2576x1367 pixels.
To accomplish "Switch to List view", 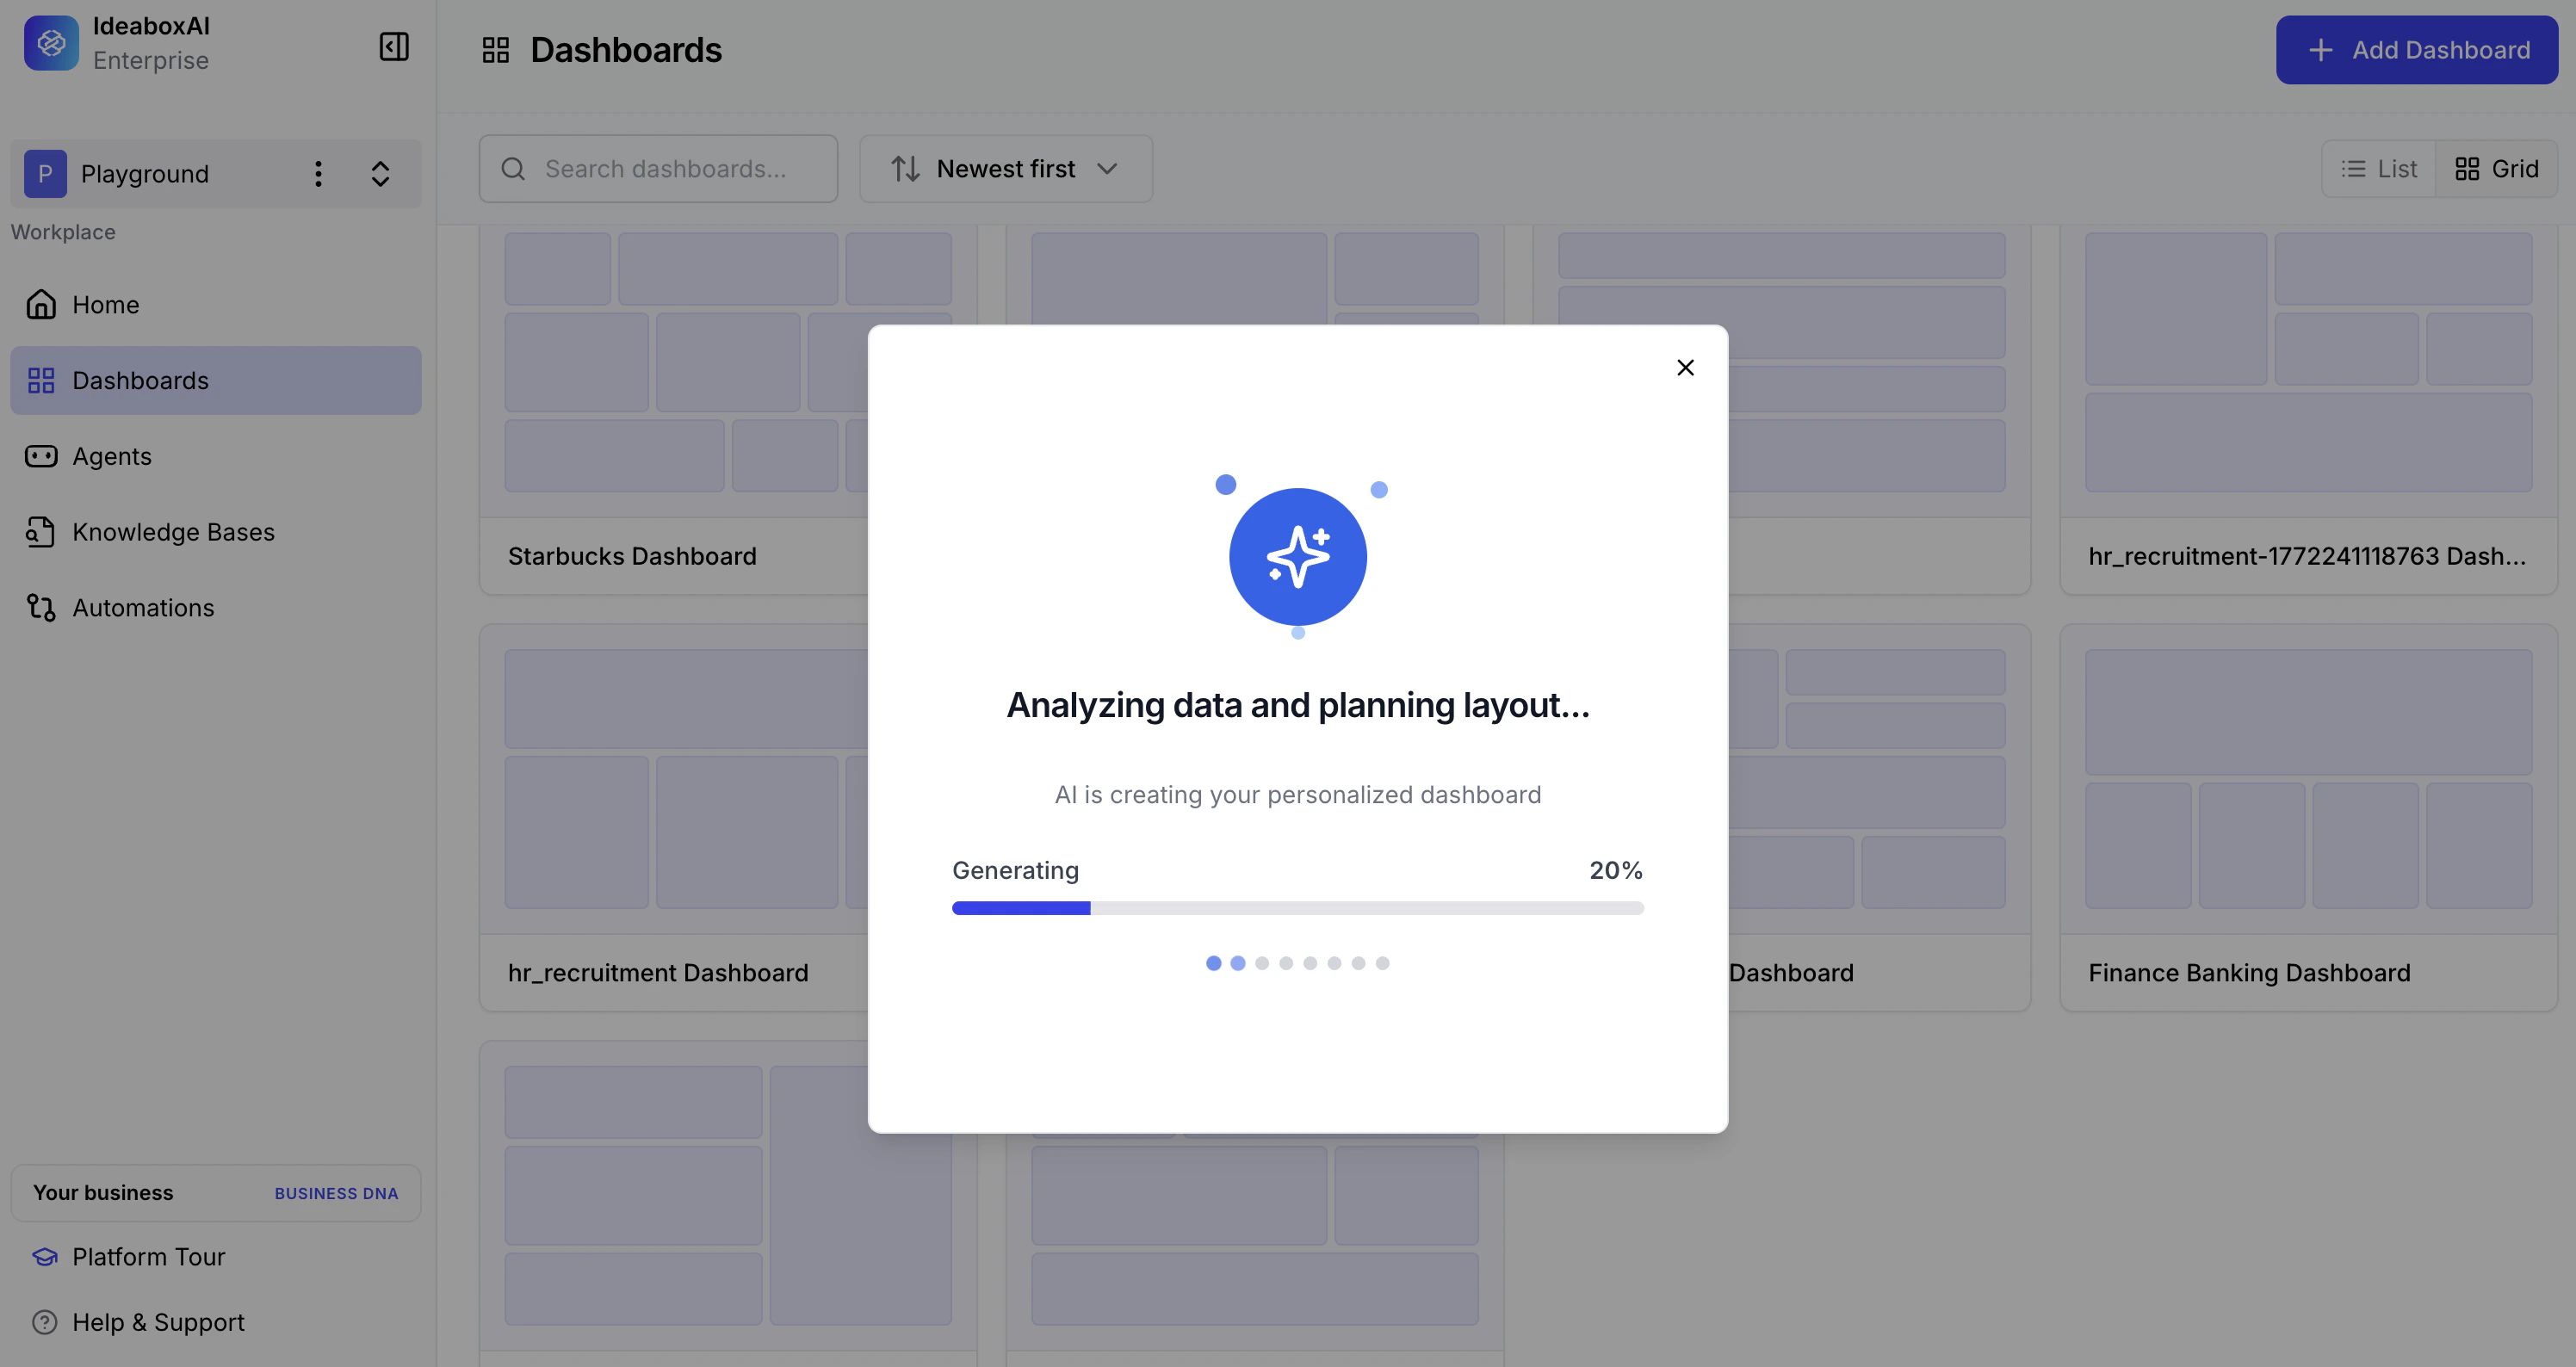I will click(x=2379, y=169).
